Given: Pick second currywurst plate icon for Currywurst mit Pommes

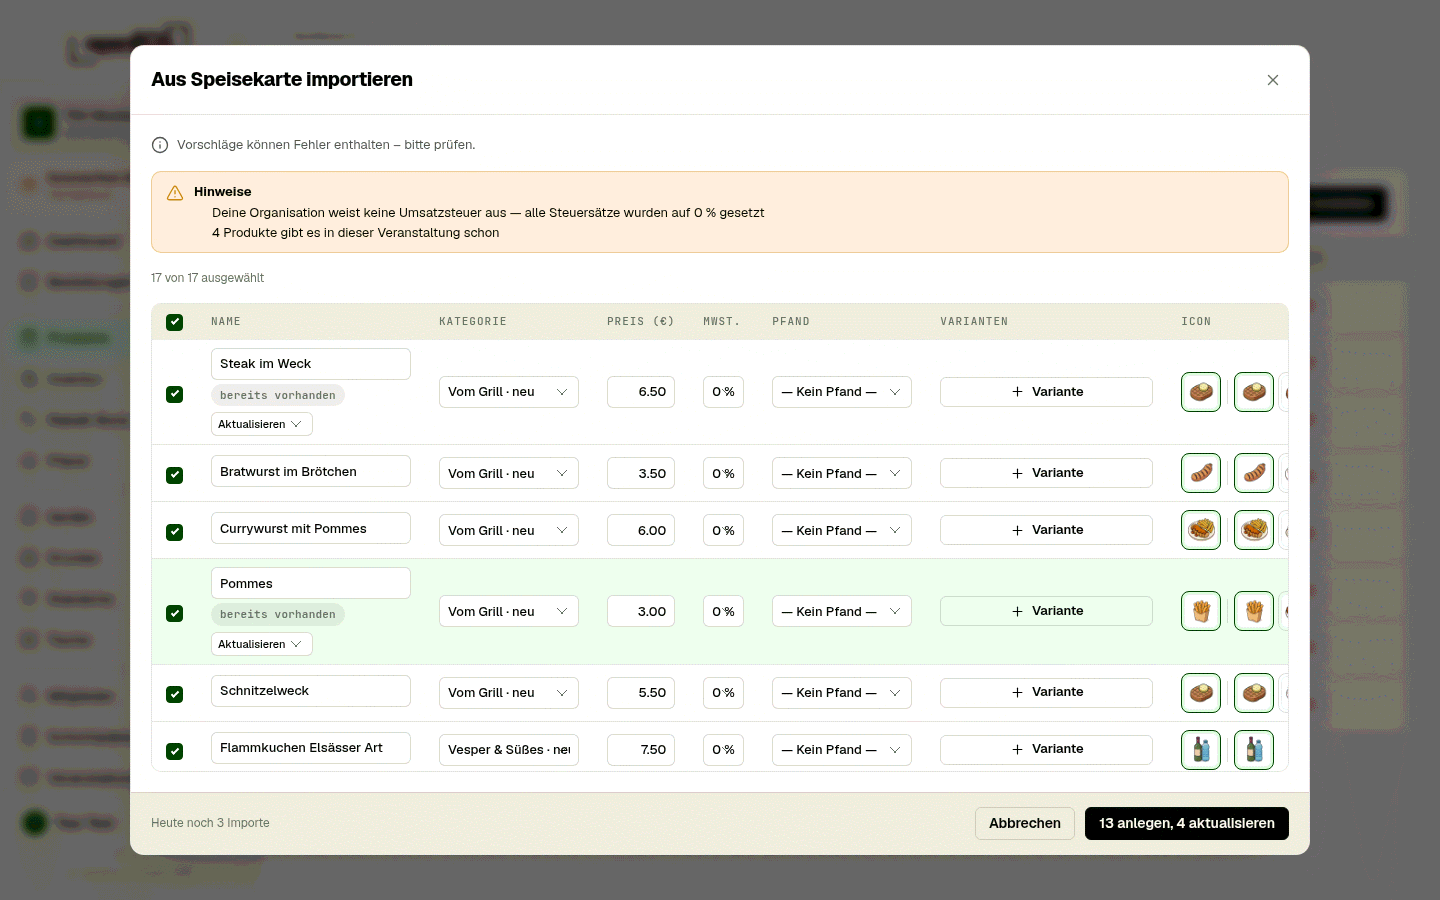Looking at the screenshot, I should [1254, 530].
